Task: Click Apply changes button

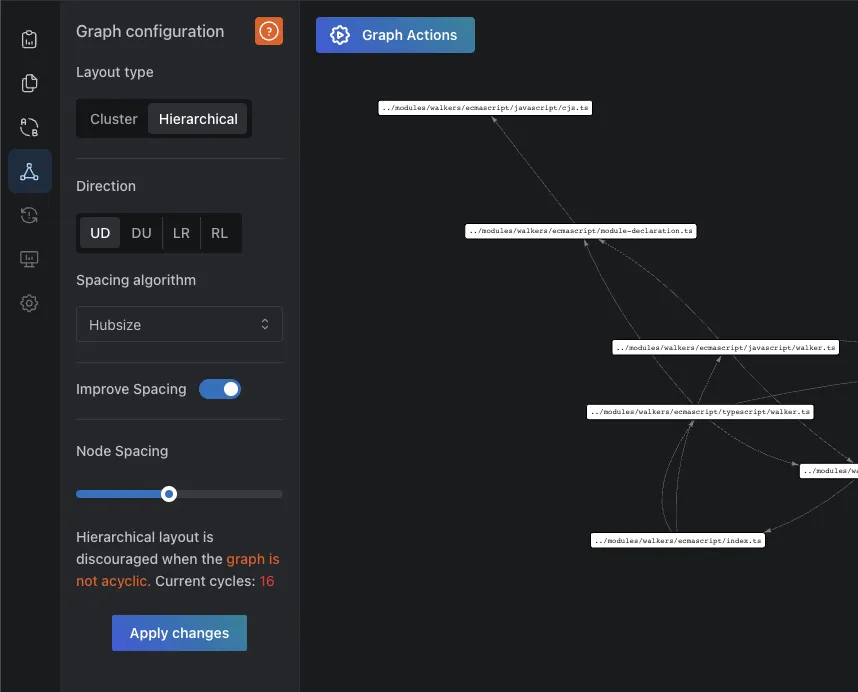Action: point(179,633)
